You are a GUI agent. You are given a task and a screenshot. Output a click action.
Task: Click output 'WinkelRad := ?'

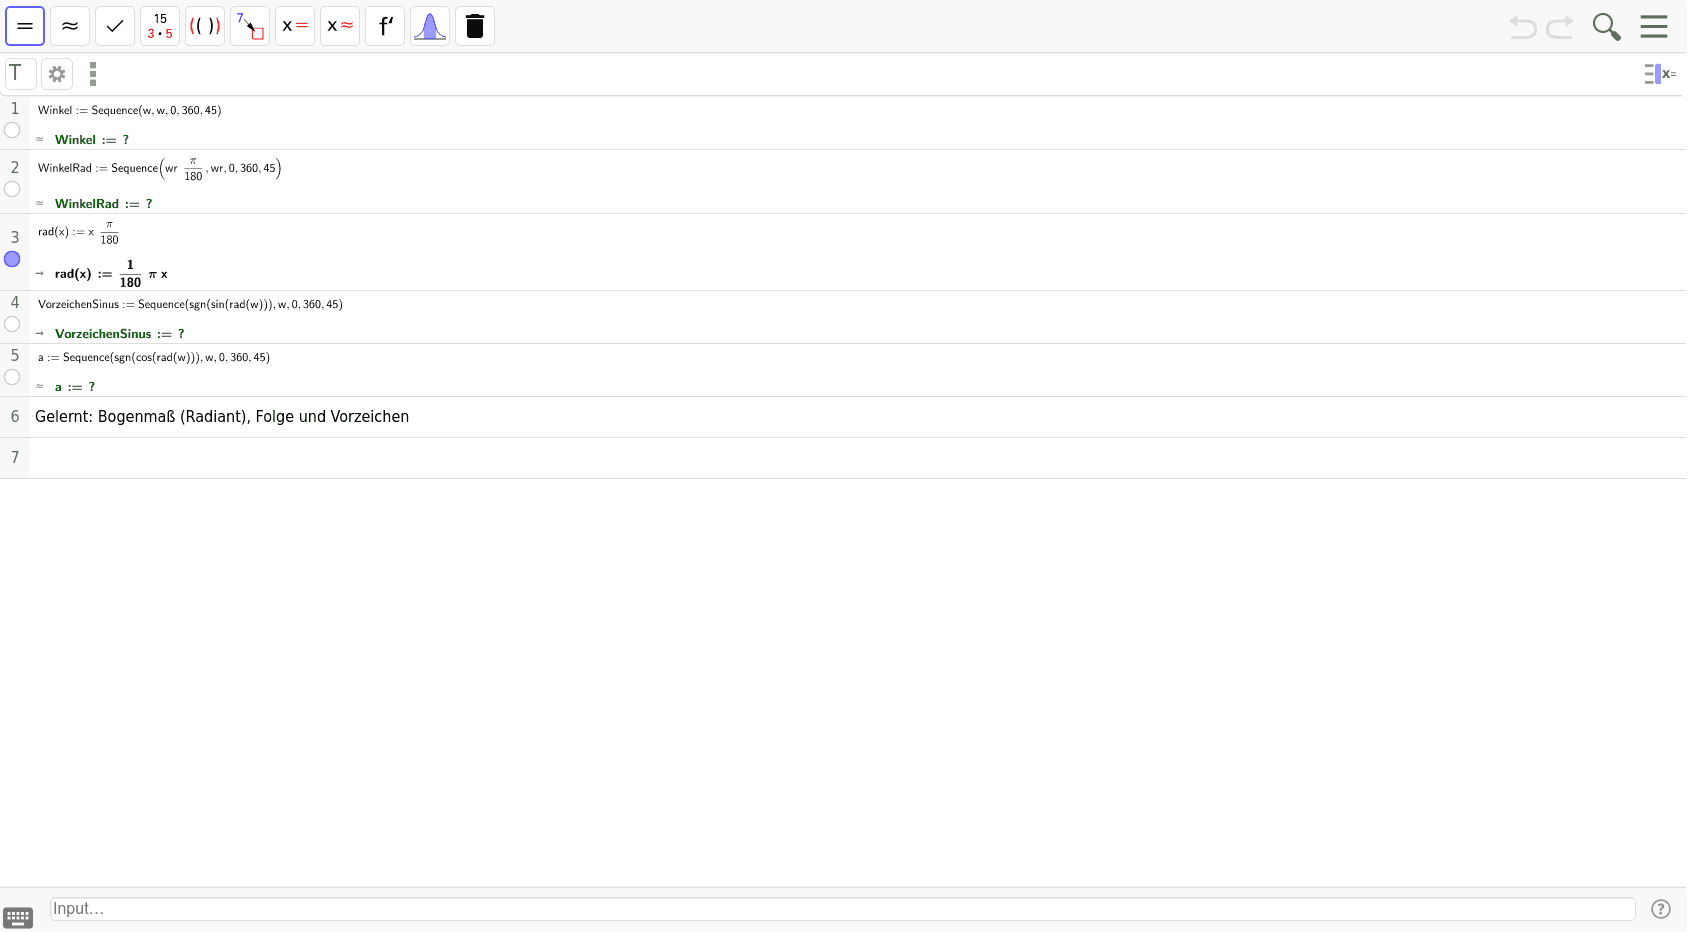(x=104, y=204)
